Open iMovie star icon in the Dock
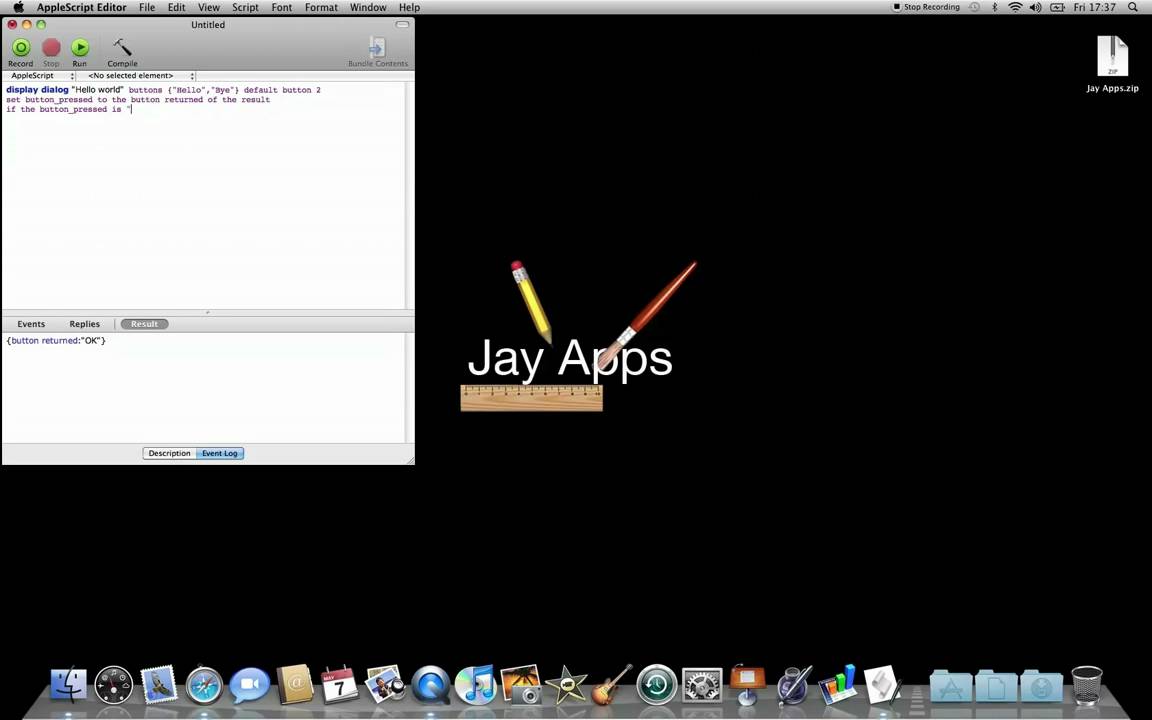The image size is (1152, 720). pyautogui.click(x=566, y=685)
